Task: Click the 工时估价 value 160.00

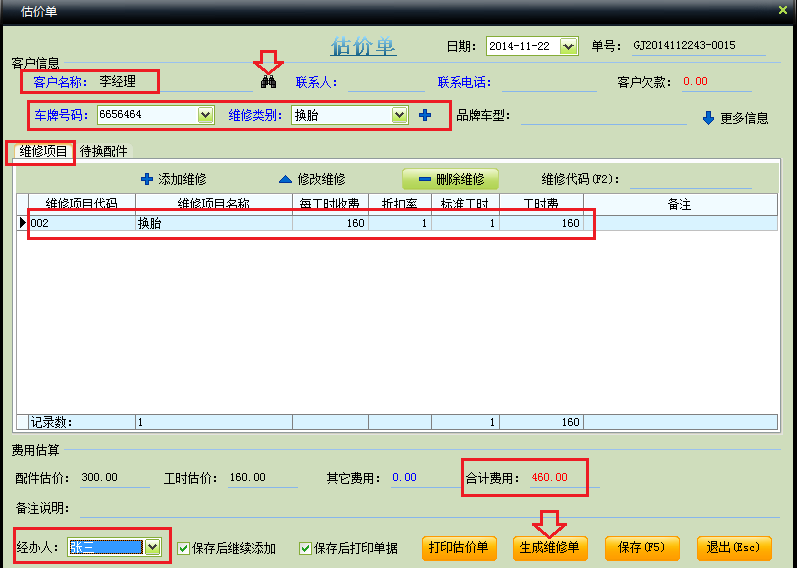Action: [x=248, y=477]
